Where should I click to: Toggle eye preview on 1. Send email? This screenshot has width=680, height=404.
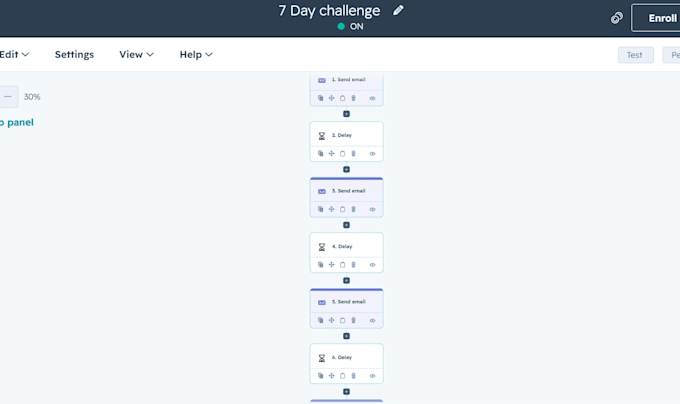click(x=372, y=98)
